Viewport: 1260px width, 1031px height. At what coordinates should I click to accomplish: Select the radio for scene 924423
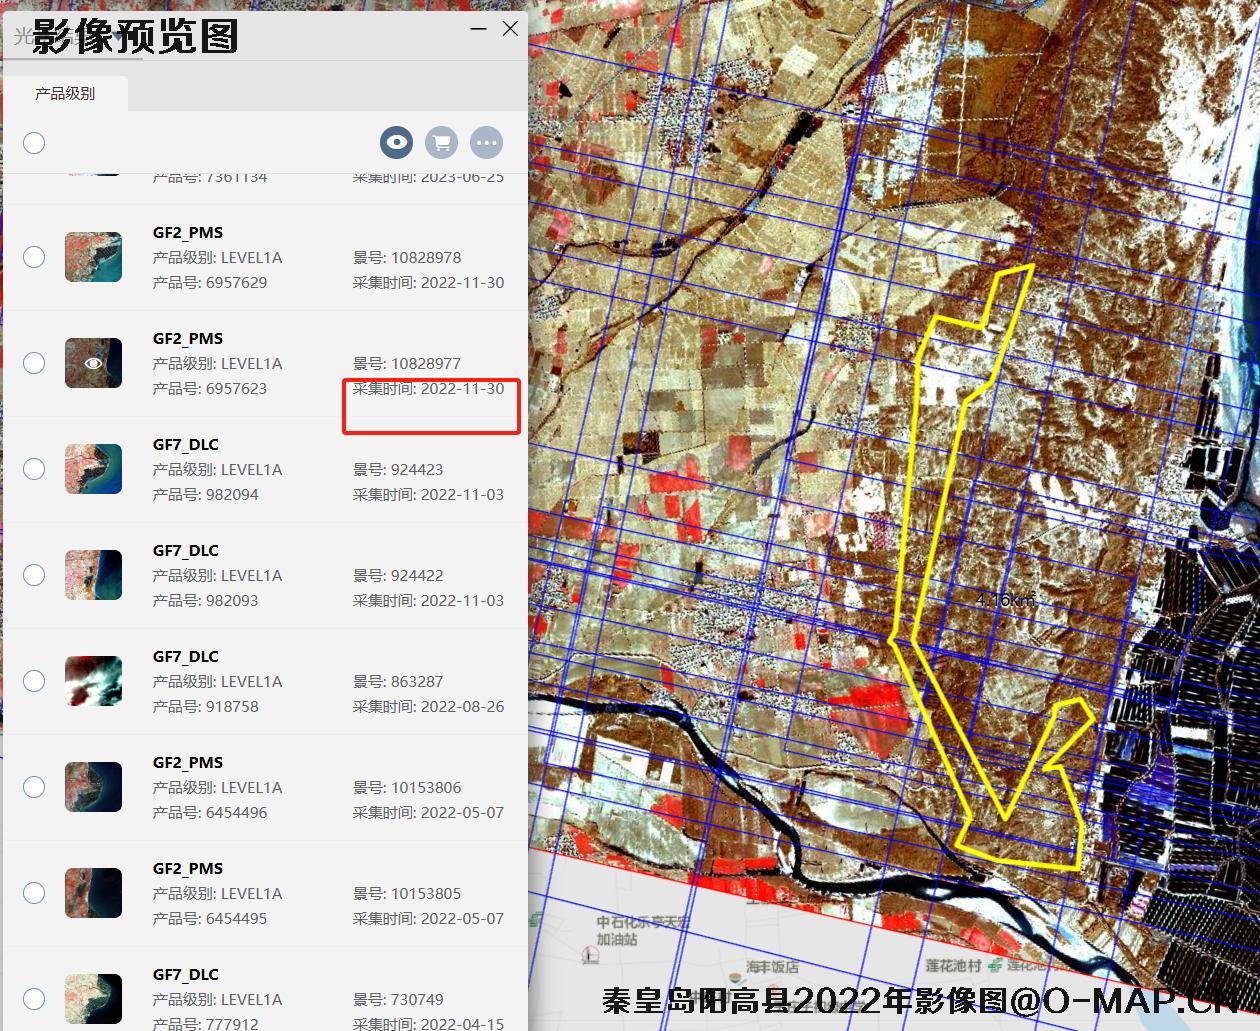click(34, 469)
